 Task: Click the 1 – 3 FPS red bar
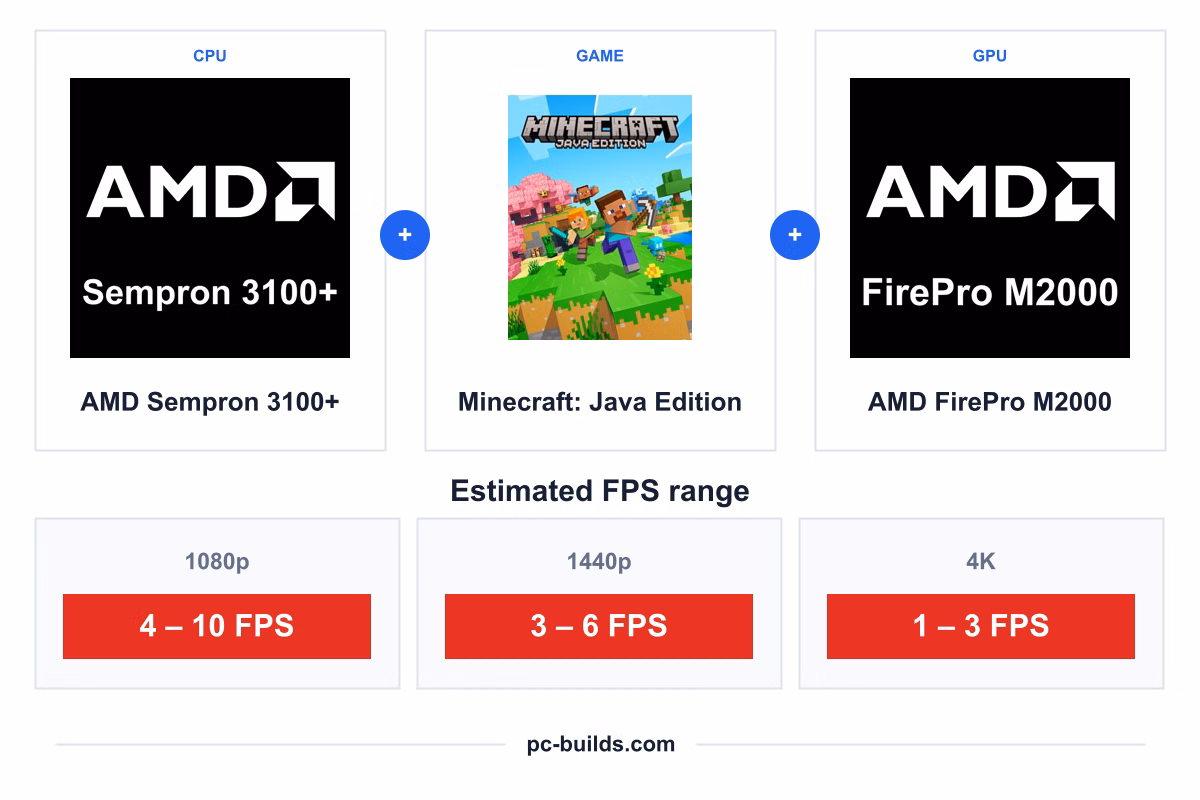pyautogui.click(x=981, y=626)
